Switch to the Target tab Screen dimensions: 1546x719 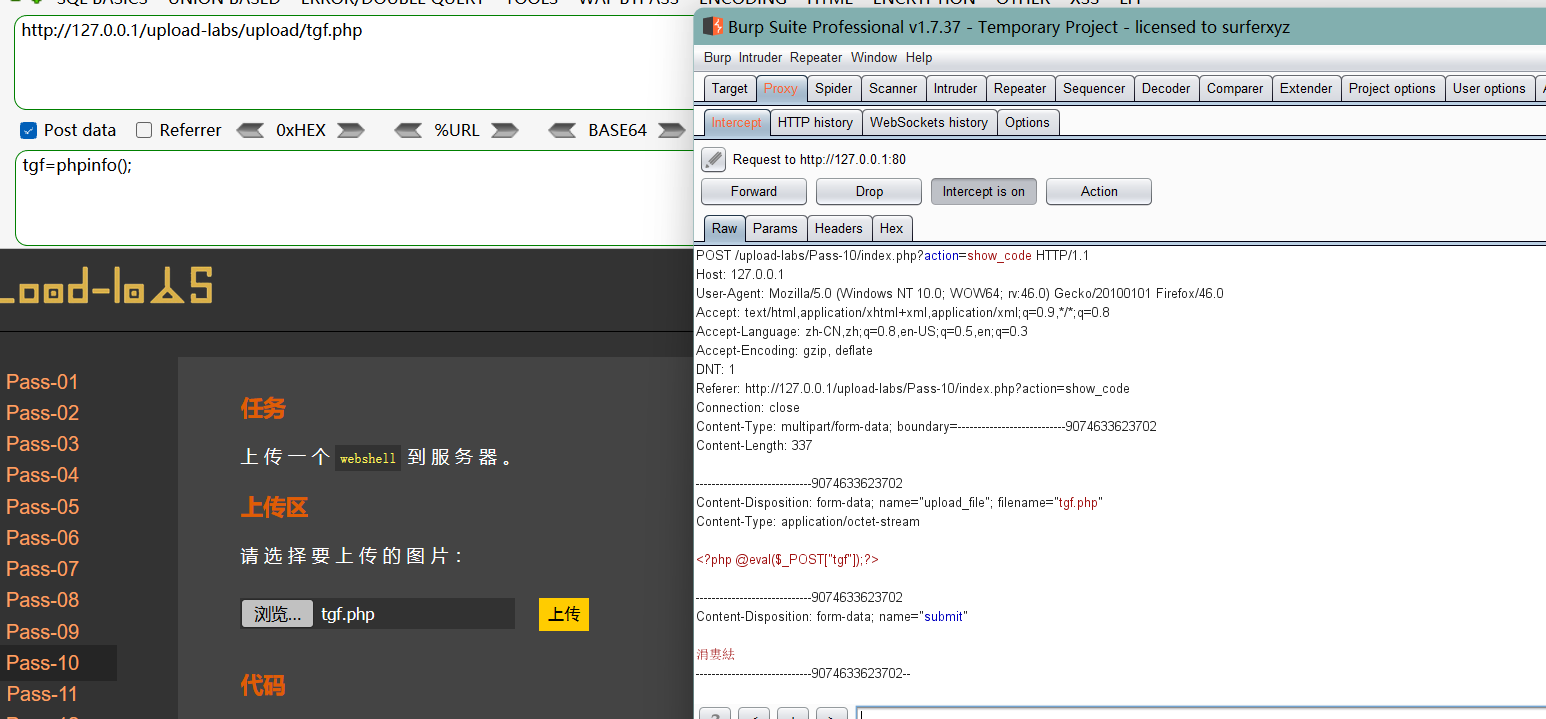(x=730, y=88)
